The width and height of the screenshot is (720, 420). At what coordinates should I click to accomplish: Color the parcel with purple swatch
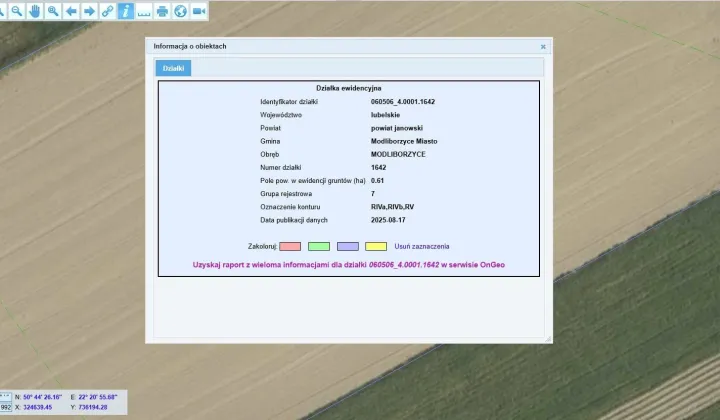pyautogui.click(x=348, y=246)
